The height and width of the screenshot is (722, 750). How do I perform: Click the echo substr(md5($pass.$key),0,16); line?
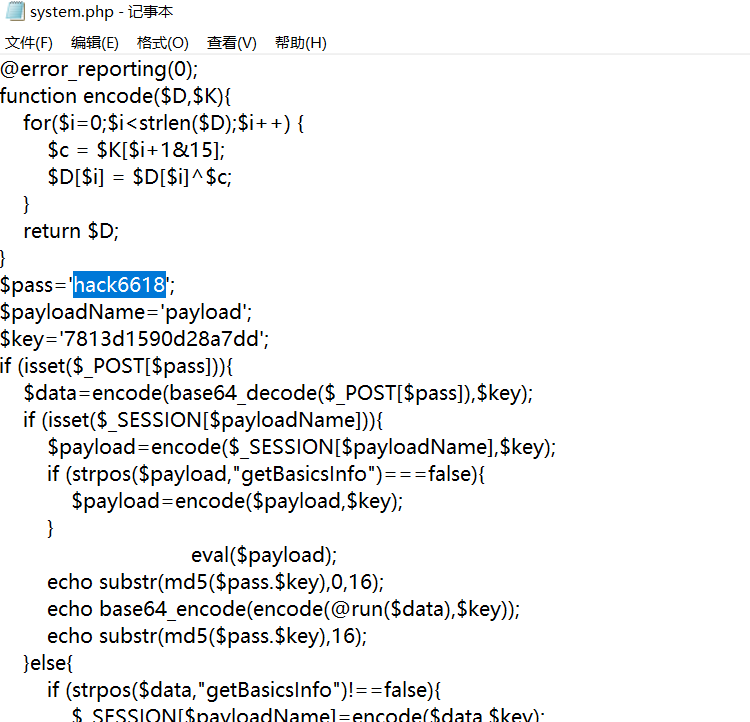click(x=216, y=582)
